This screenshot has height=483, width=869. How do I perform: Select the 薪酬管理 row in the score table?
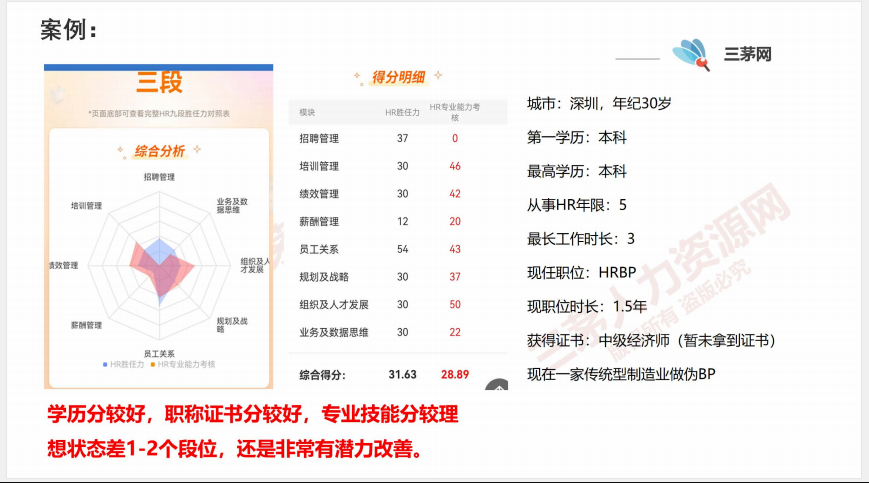[x=398, y=222]
